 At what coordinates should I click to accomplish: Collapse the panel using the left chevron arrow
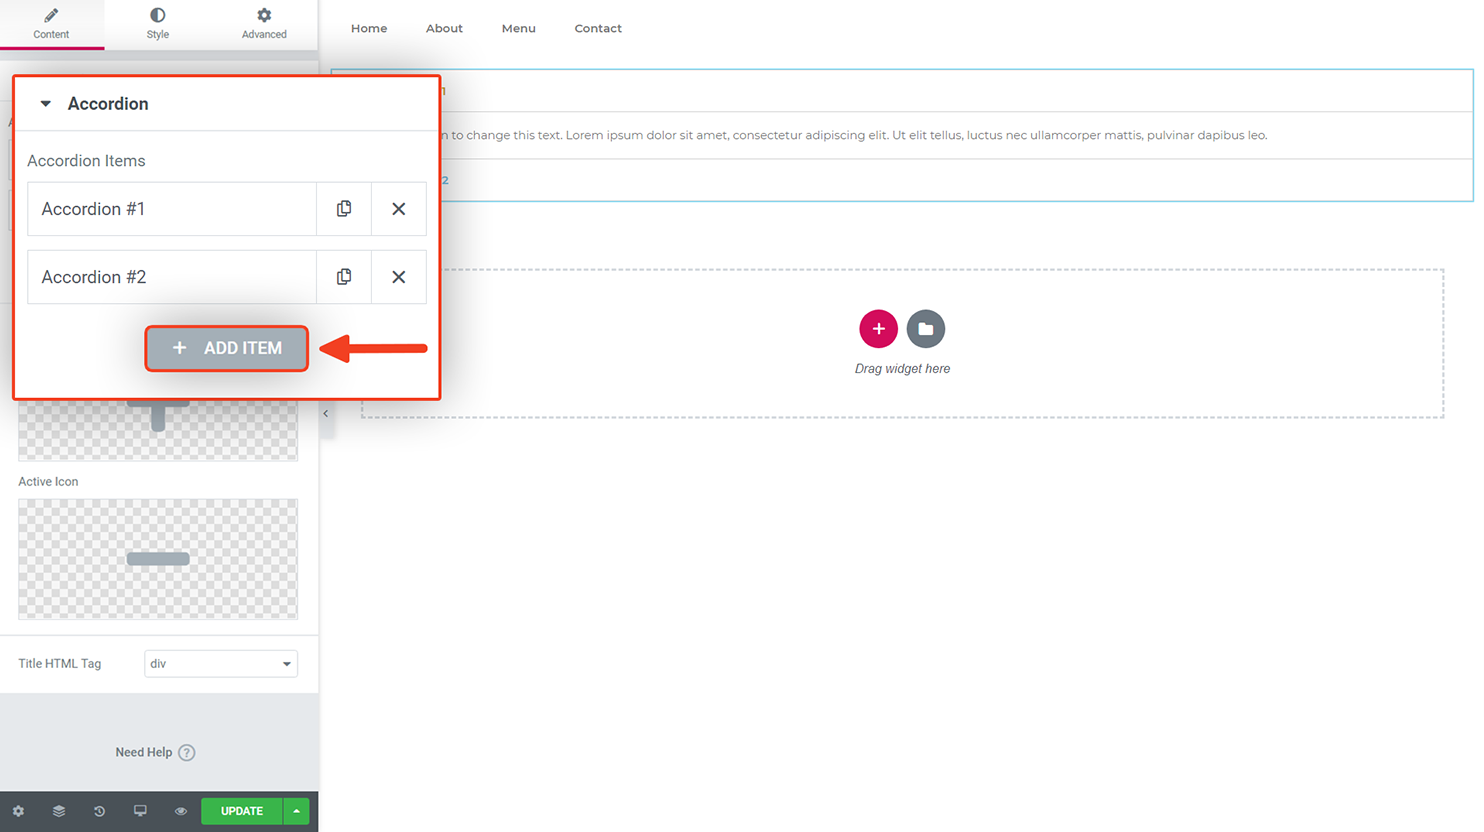tap(325, 412)
